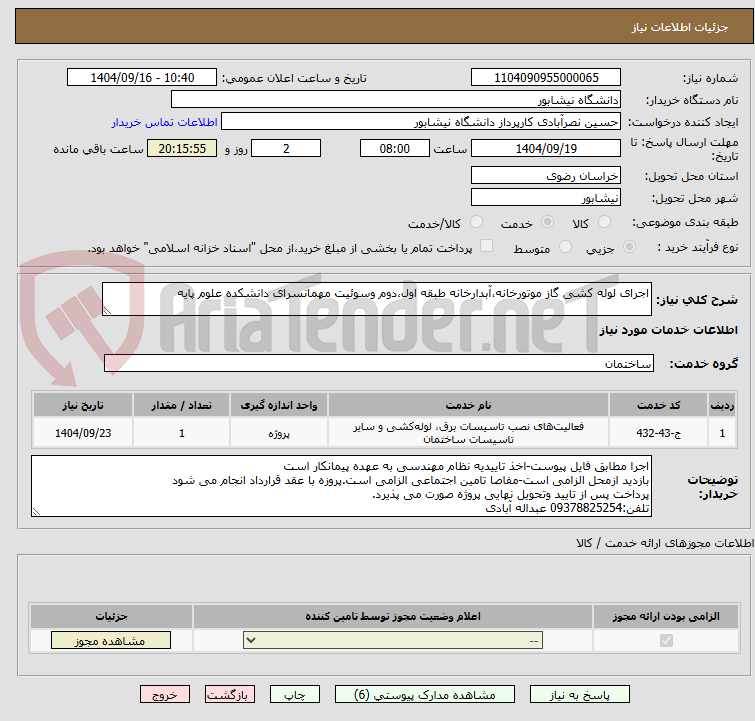Click the کد خدمت column header

pyautogui.click(x=658, y=405)
